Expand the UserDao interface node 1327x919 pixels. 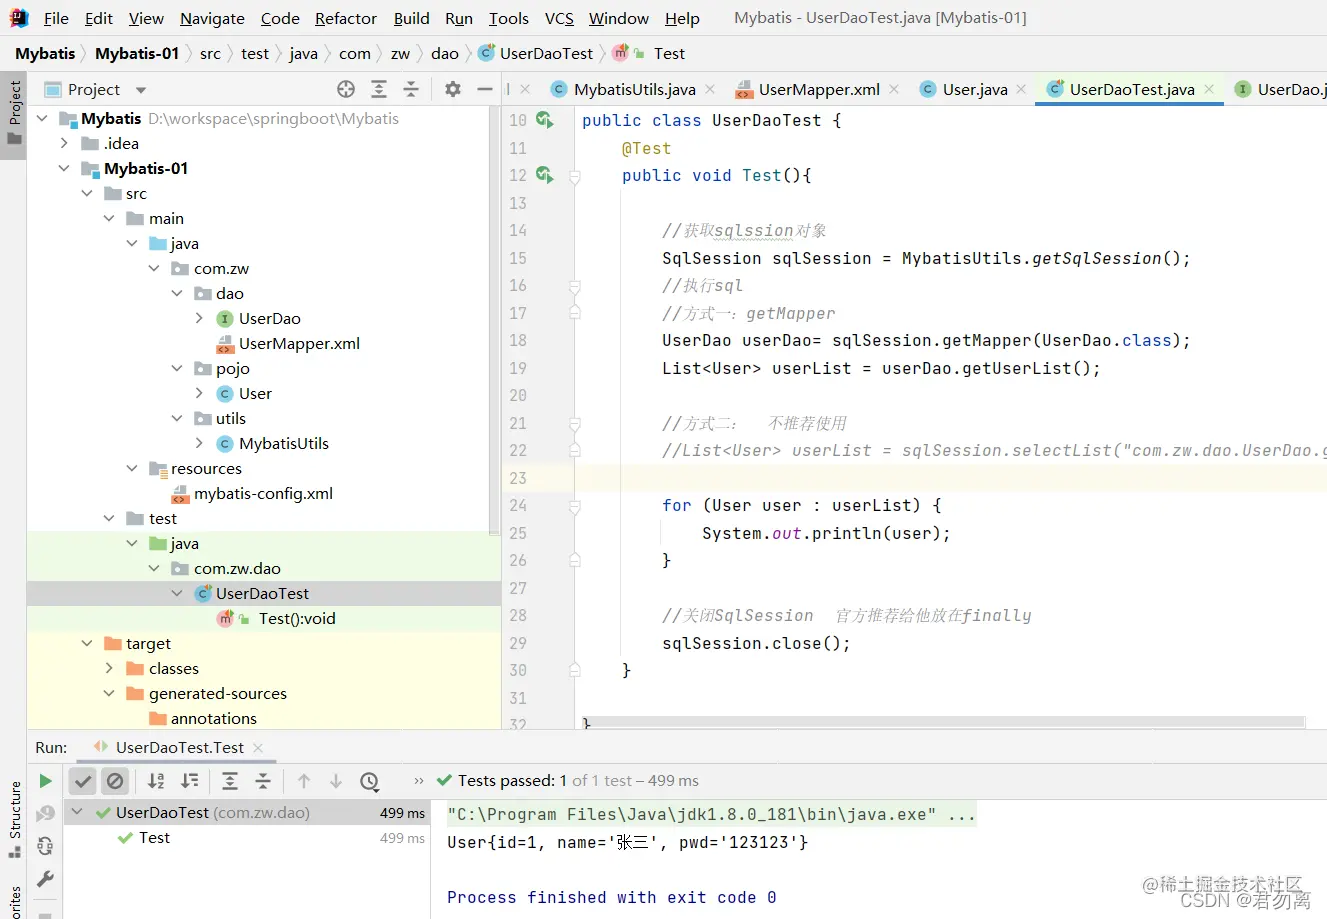pos(199,318)
